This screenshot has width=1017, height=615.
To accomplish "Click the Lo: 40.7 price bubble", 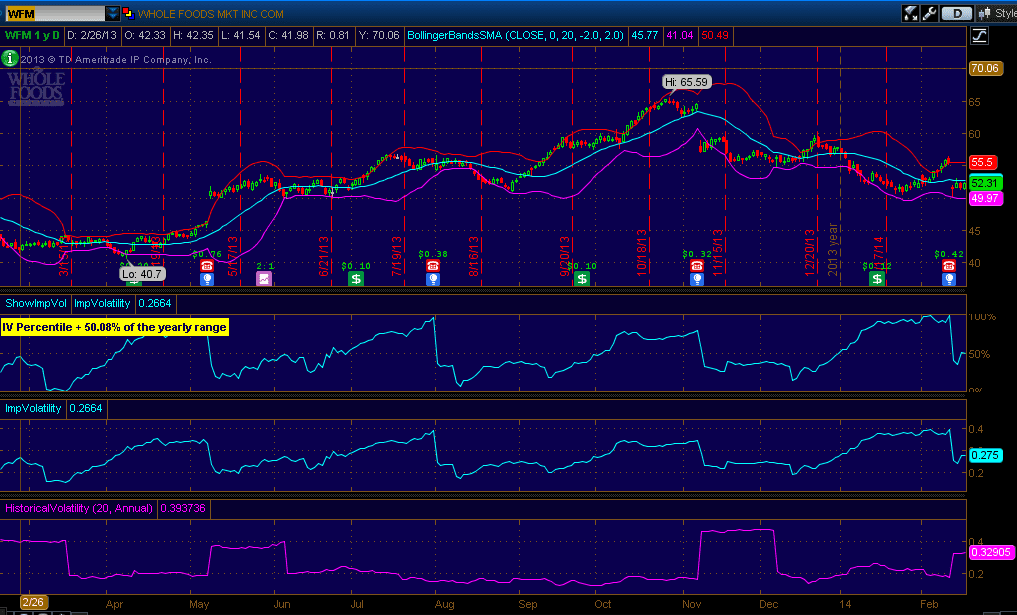I will click(142, 274).
